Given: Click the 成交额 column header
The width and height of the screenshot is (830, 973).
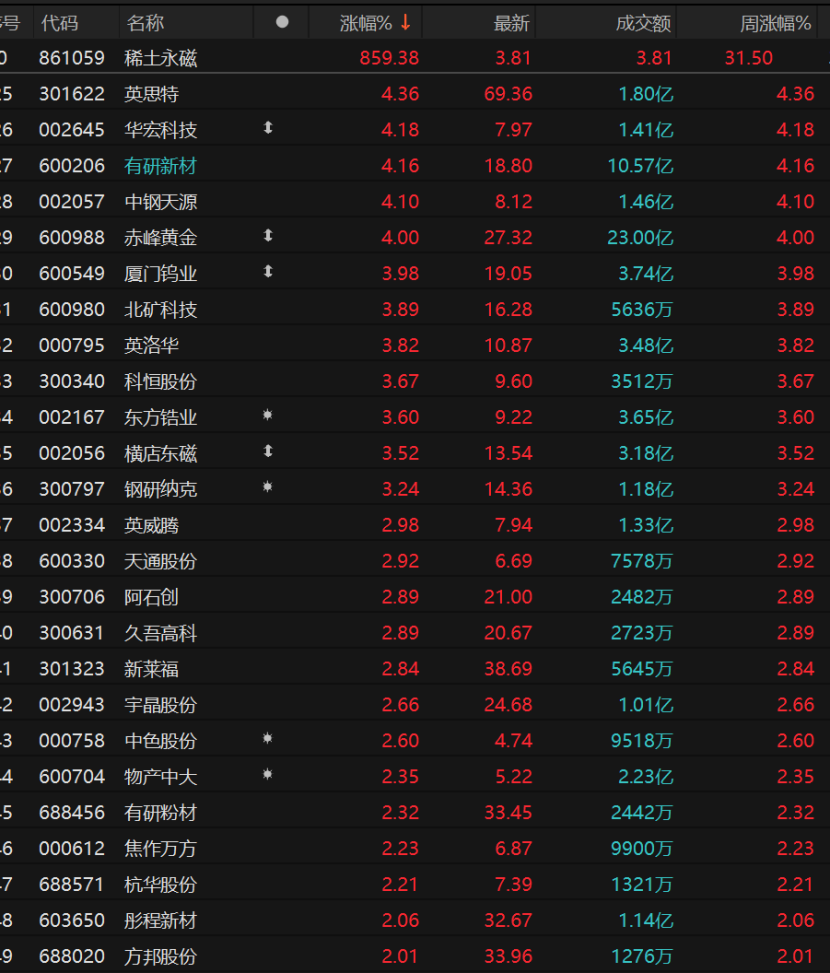Looking at the screenshot, I should 643,24.
